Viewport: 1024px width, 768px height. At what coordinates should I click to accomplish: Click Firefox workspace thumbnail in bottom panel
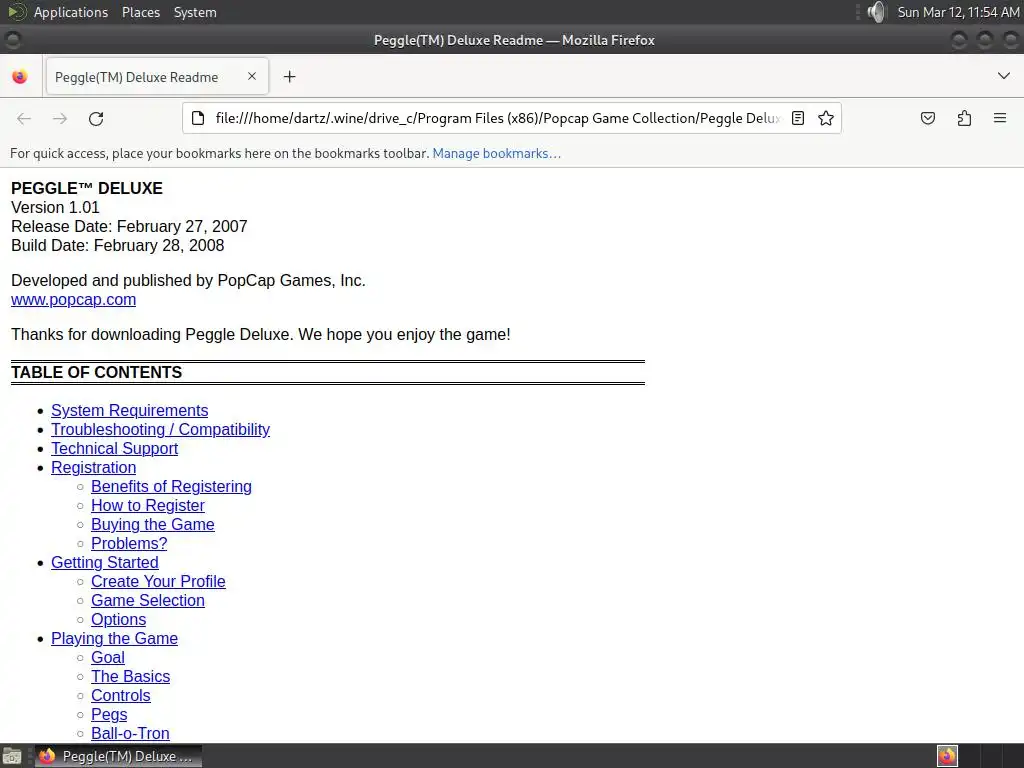click(x=947, y=756)
